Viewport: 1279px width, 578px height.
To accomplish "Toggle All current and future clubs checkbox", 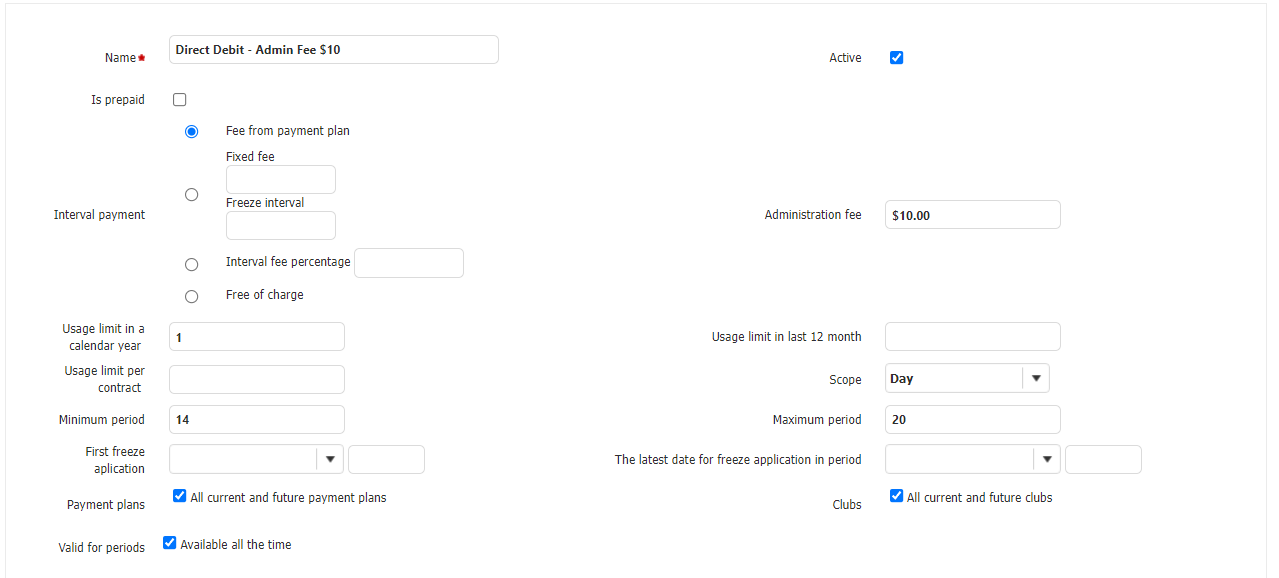I will [x=896, y=496].
